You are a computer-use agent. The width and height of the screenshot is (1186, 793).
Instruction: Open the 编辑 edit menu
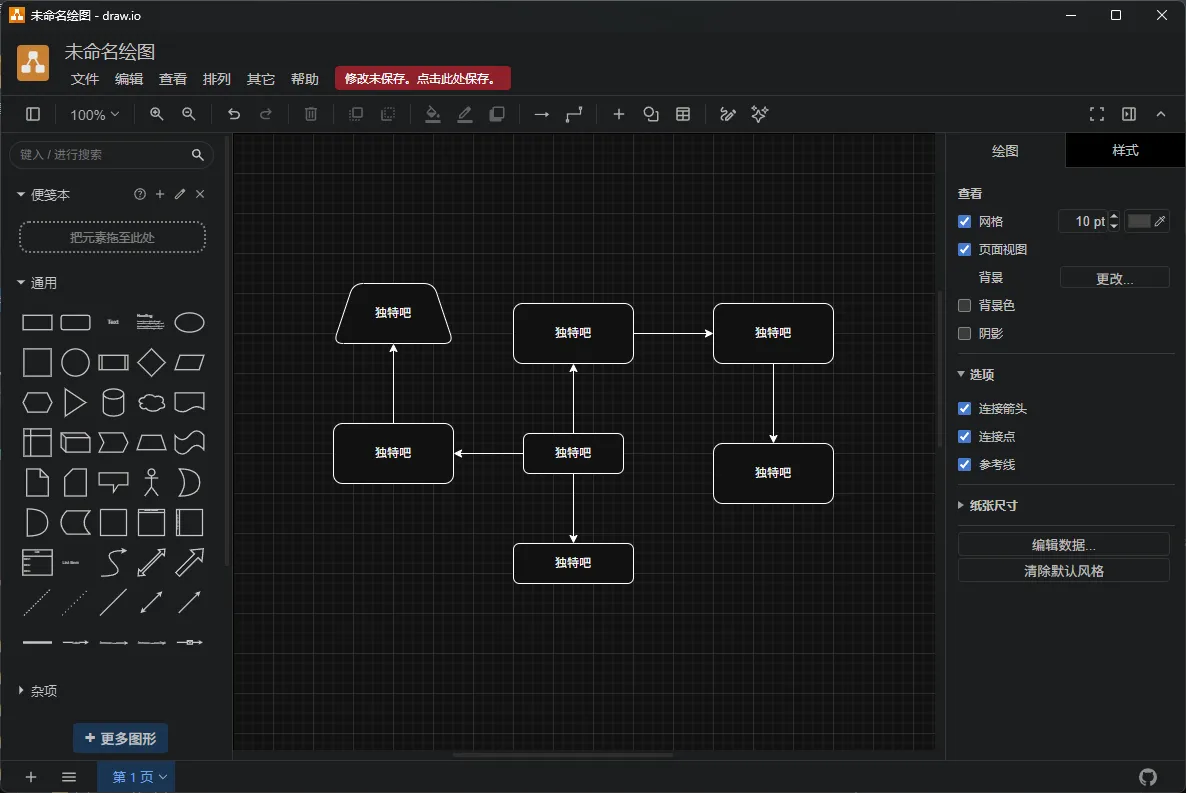coord(129,79)
